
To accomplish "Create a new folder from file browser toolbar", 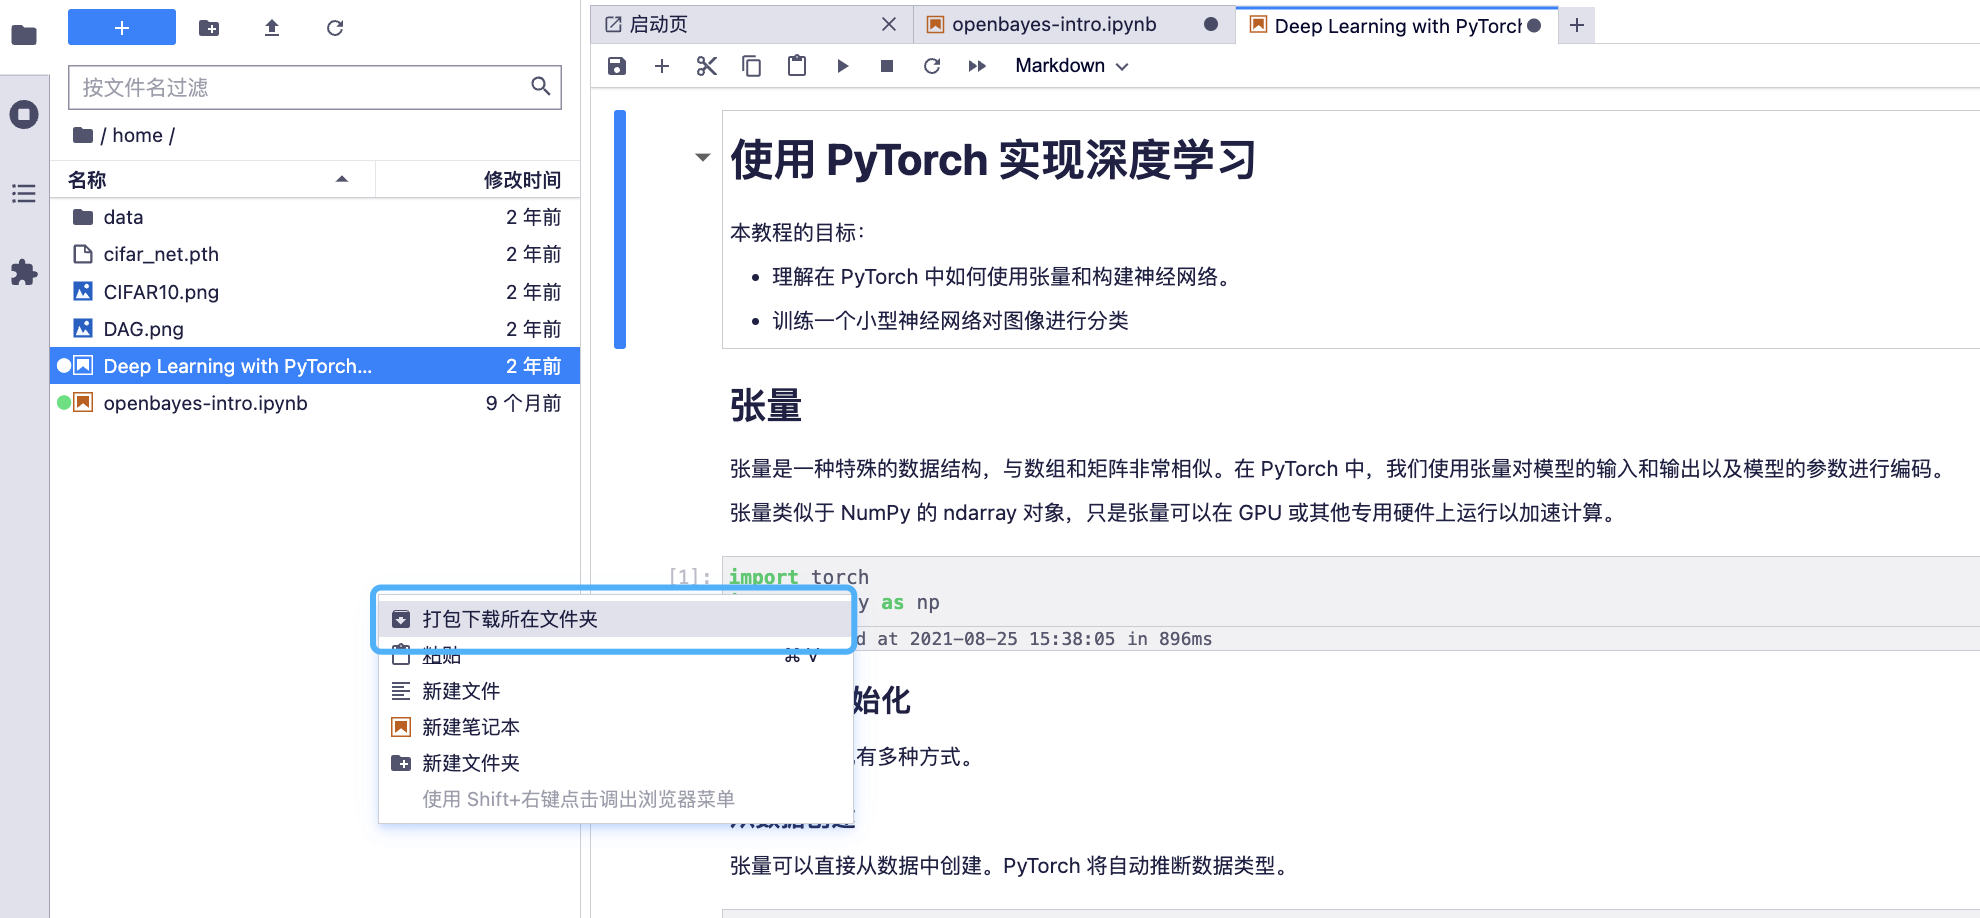I will pos(209,28).
